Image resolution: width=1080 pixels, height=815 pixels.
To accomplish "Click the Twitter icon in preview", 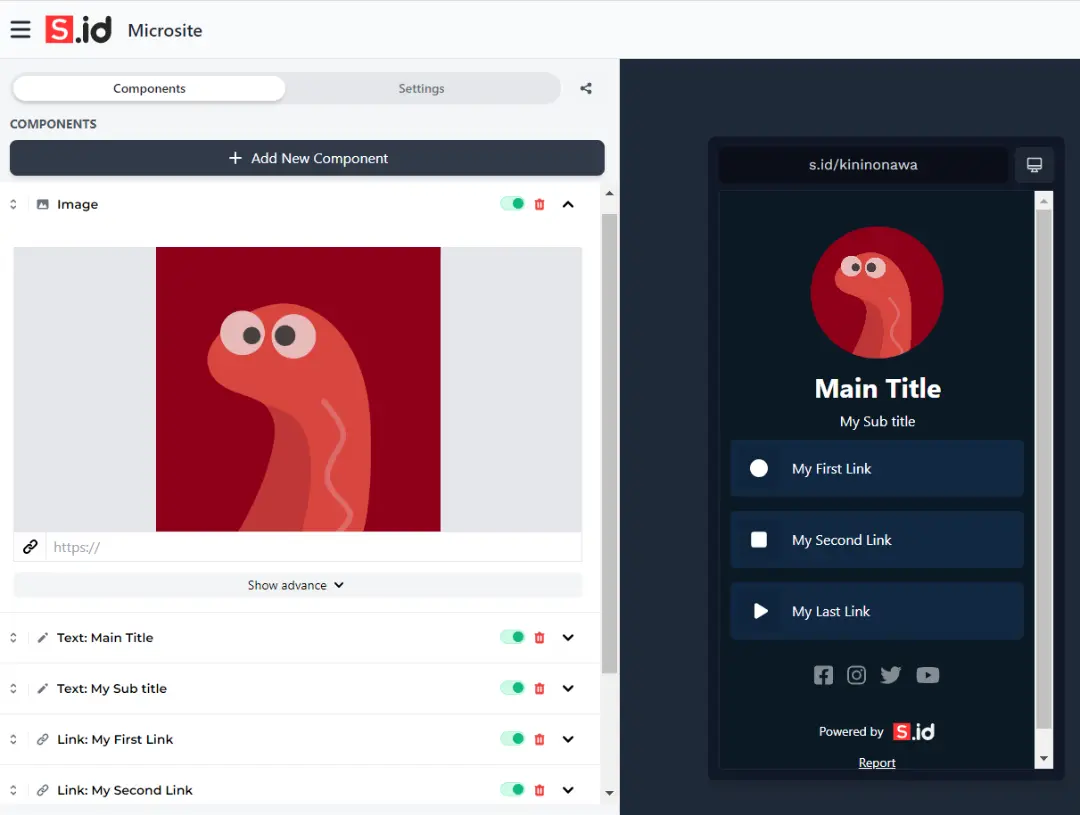I will (891, 675).
